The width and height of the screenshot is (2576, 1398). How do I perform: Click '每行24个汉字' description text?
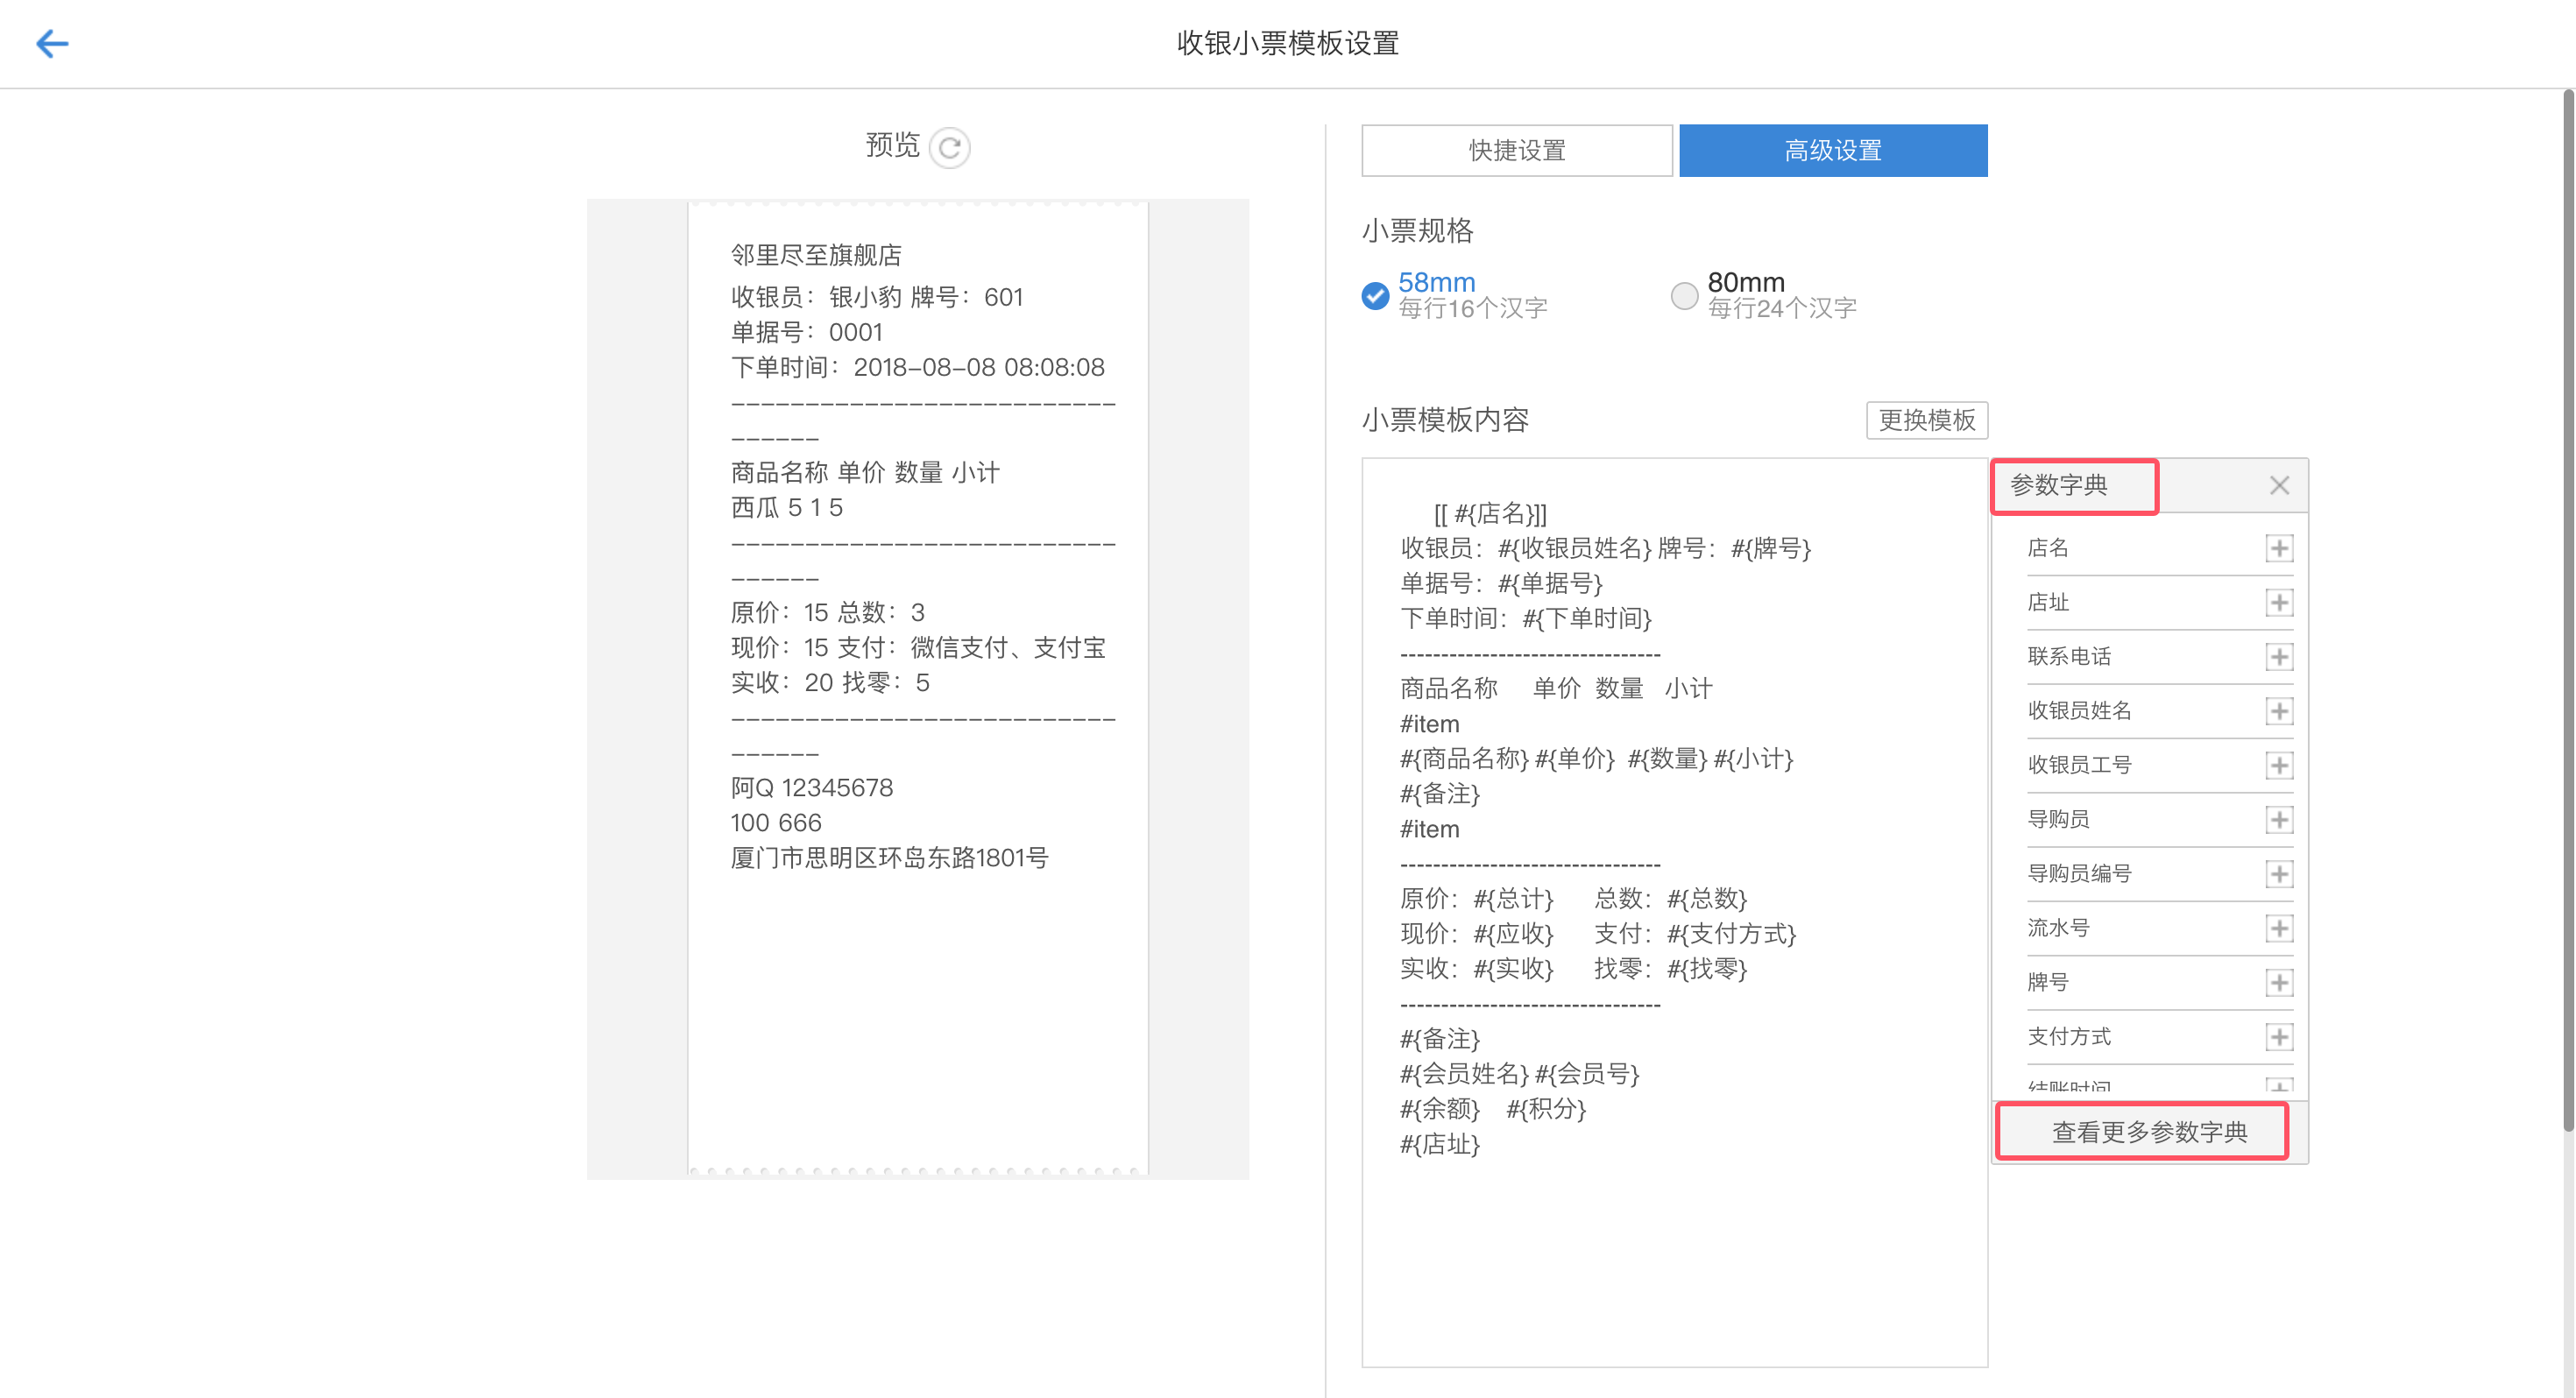tap(1781, 309)
